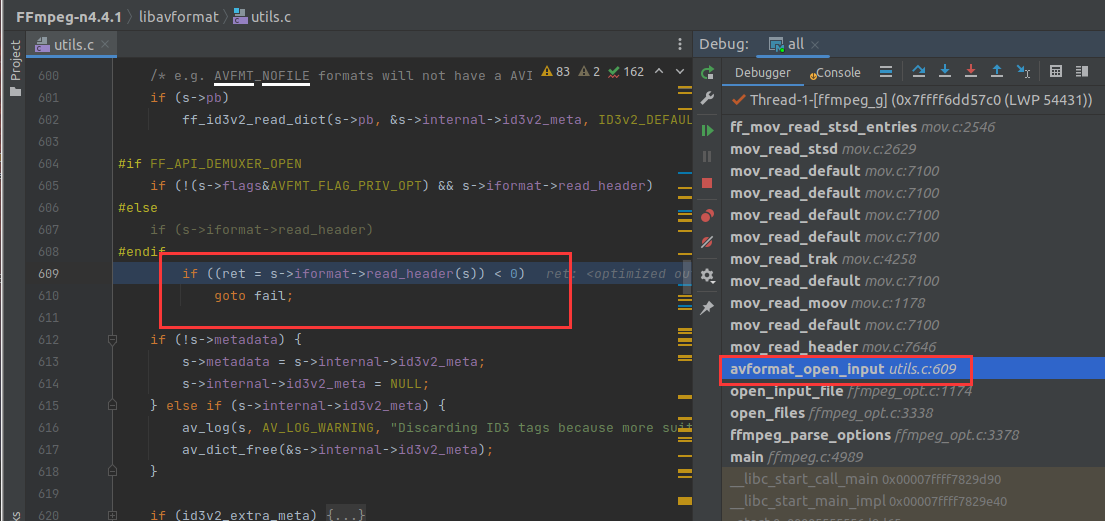Screen dimensions: 1105x521
Task: Click the Step Over icon
Action: click(x=919, y=72)
